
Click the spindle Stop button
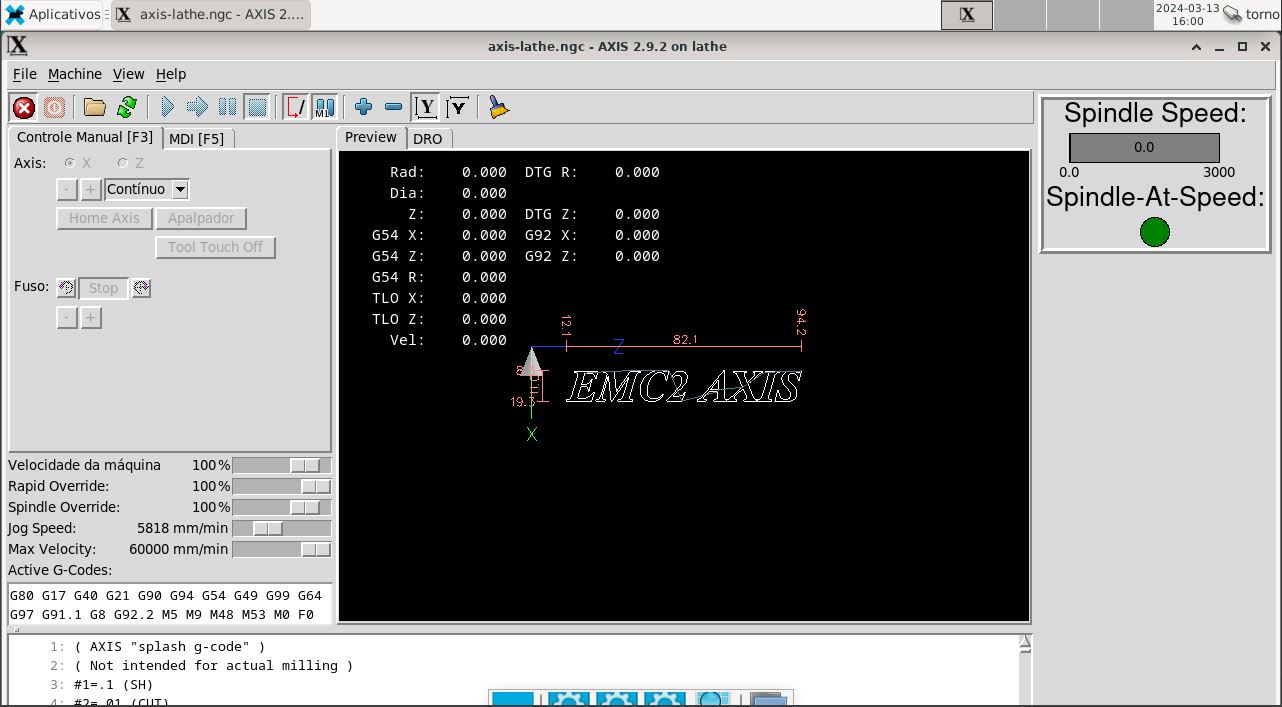pyautogui.click(x=104, y=288)
